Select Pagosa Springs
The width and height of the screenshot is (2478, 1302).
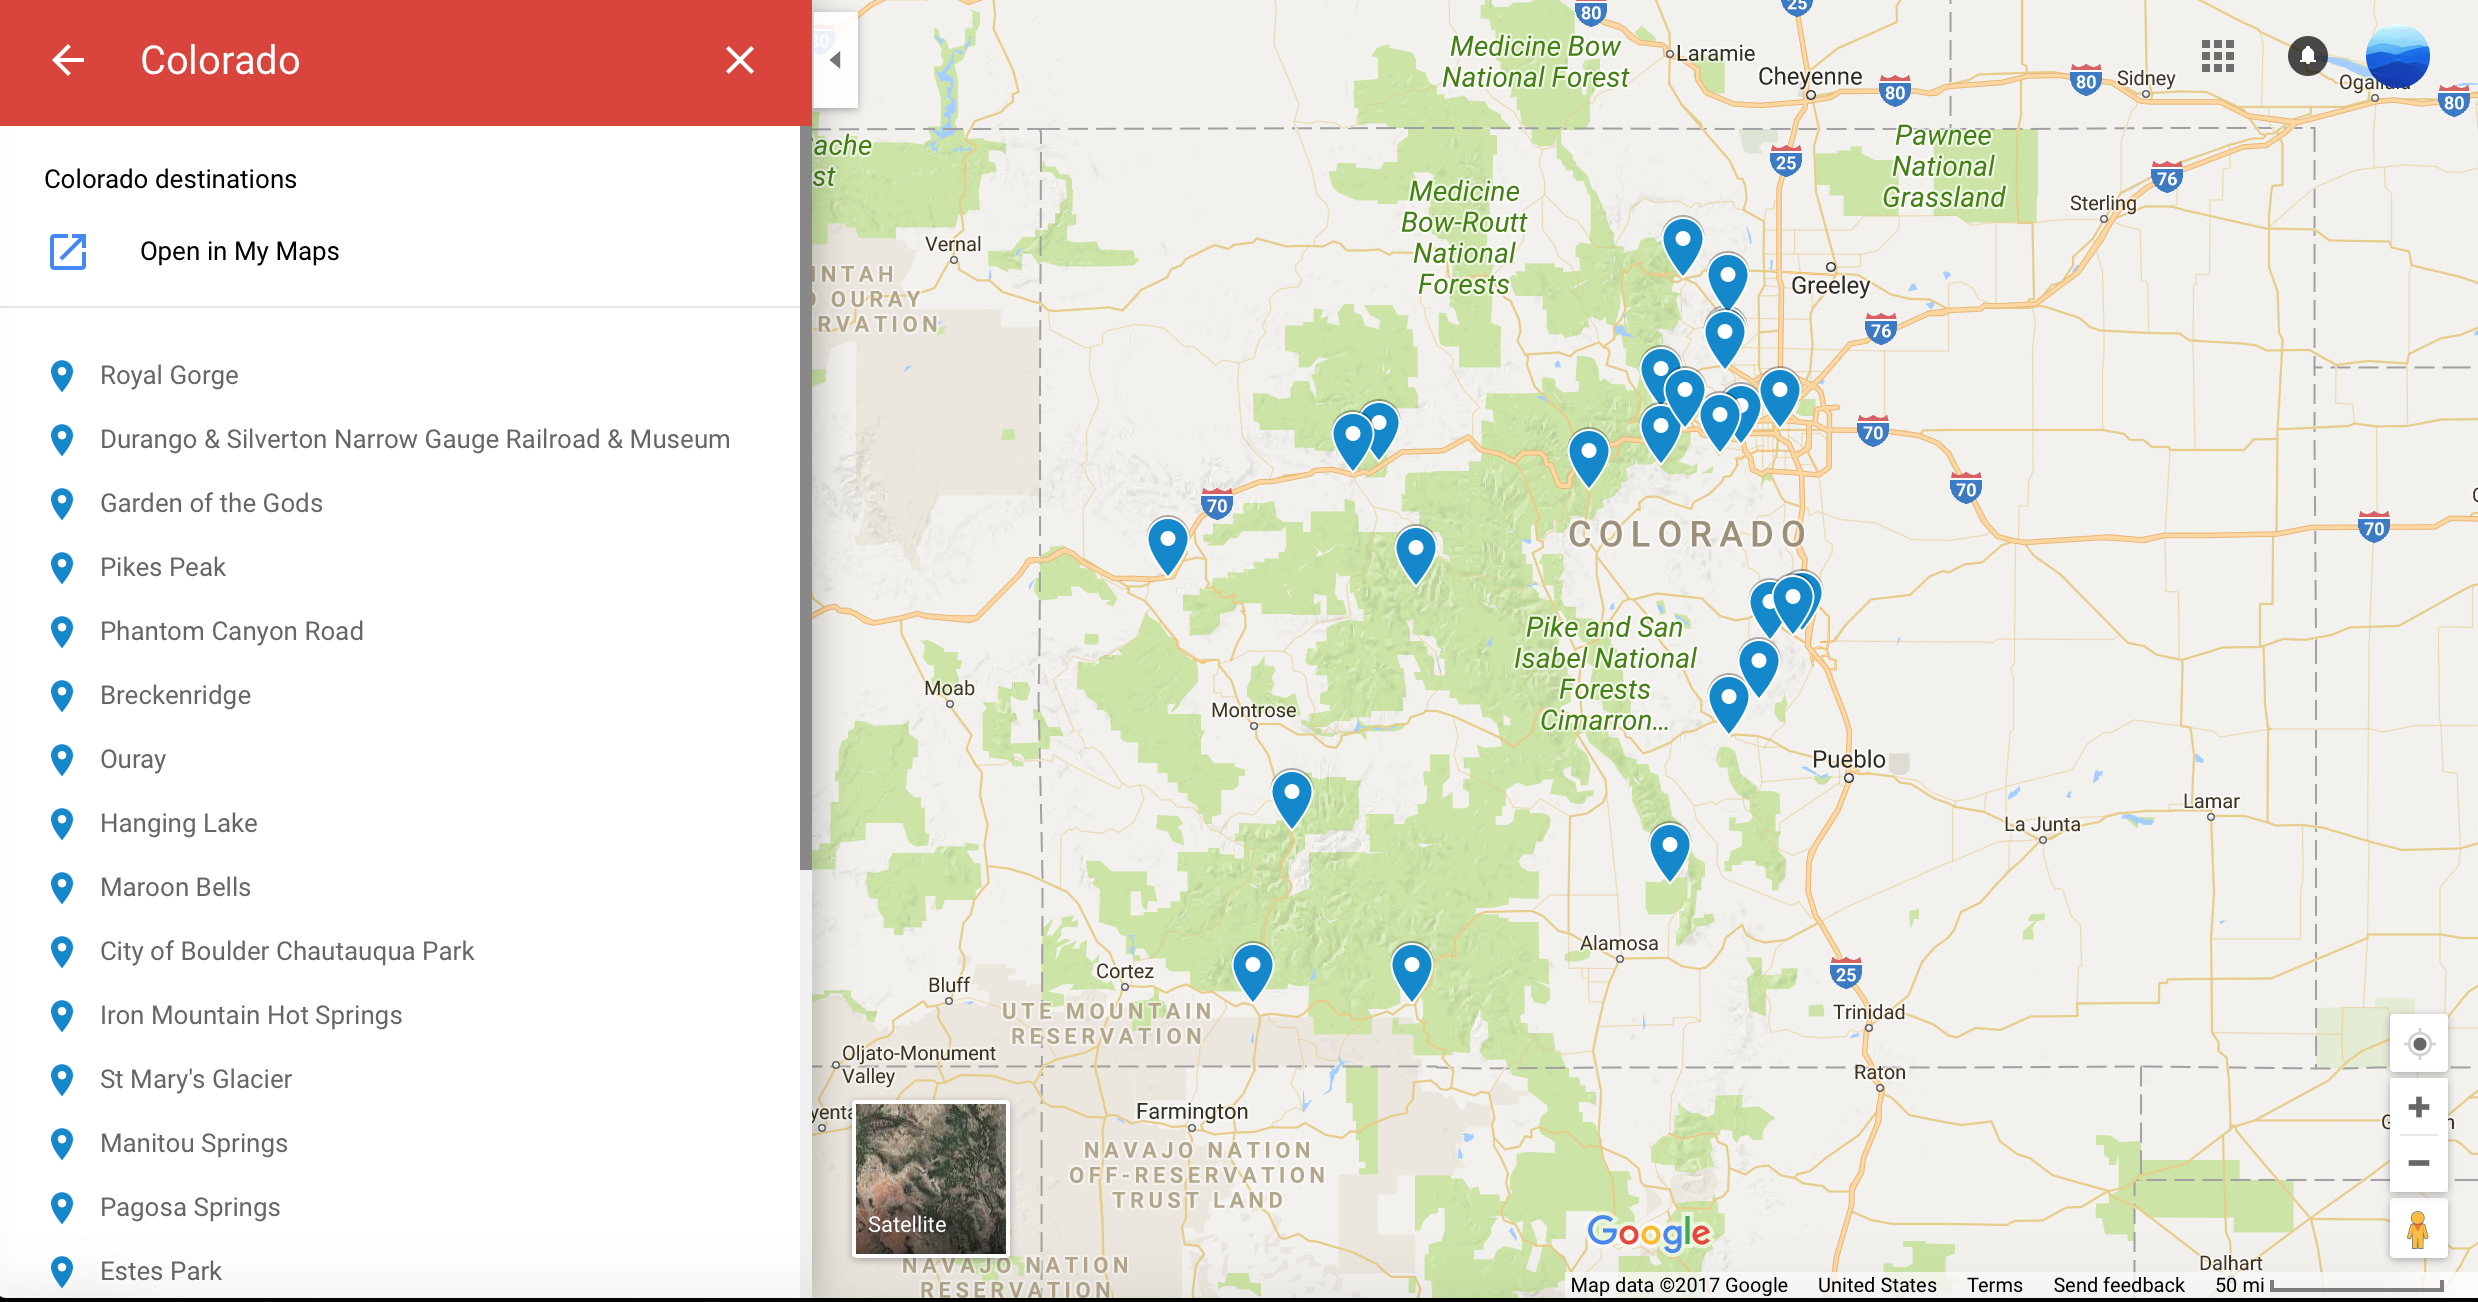coord(190,1207)
